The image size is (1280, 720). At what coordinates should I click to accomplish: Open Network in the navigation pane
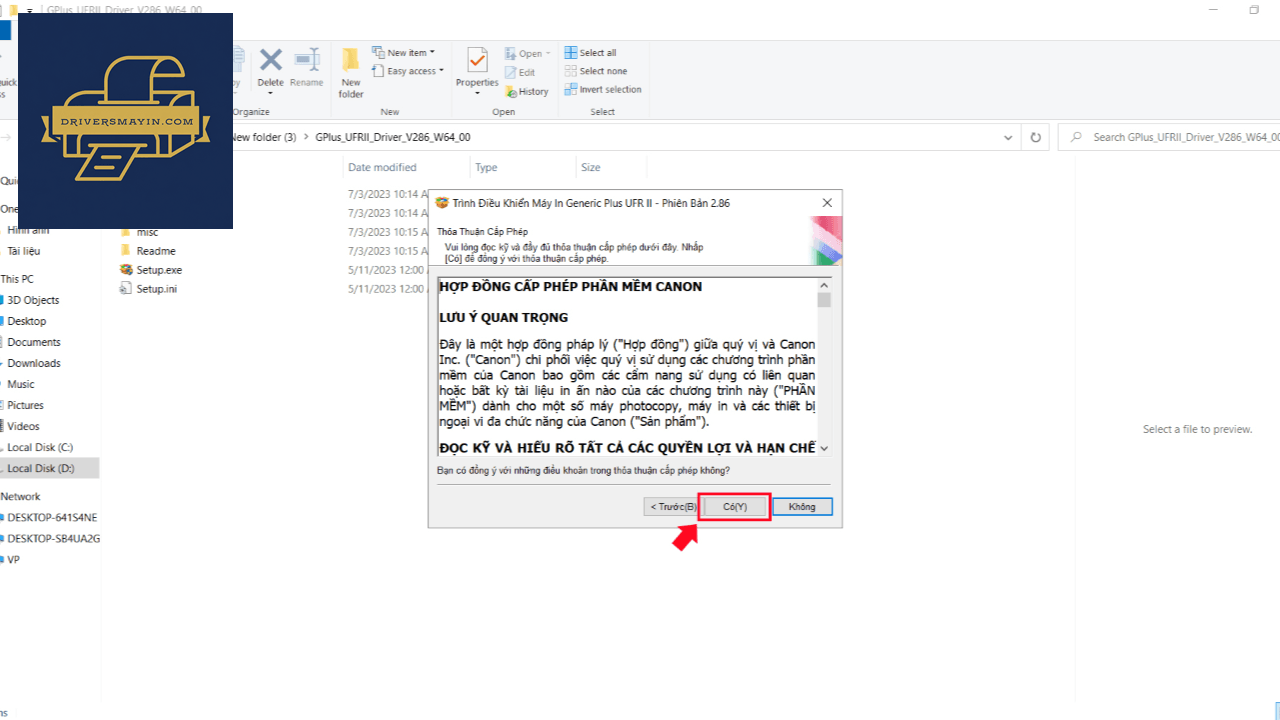click(20, 496)
